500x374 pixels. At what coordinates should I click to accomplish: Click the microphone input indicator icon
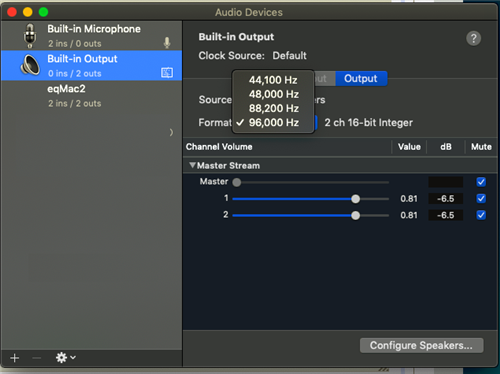point(167,43)
